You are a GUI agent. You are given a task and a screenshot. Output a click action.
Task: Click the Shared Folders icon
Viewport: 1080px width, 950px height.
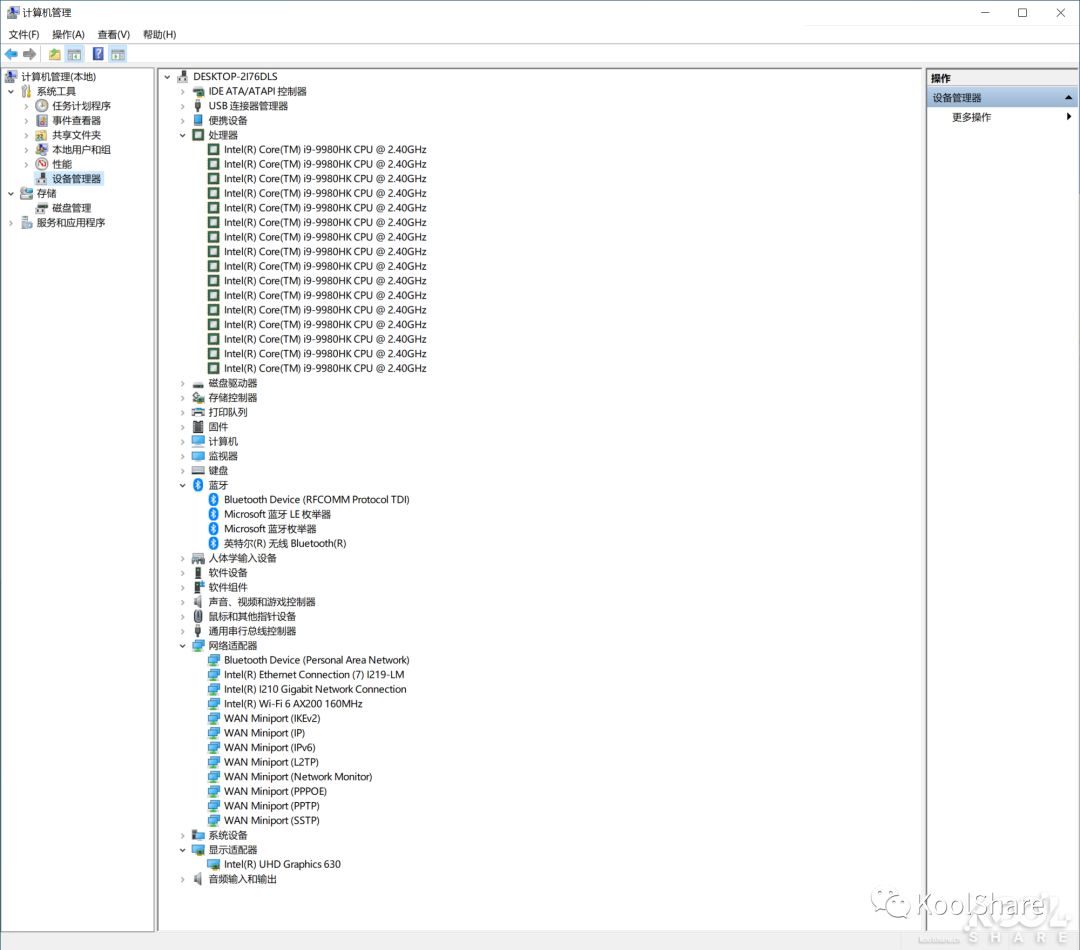click(42, 135)
